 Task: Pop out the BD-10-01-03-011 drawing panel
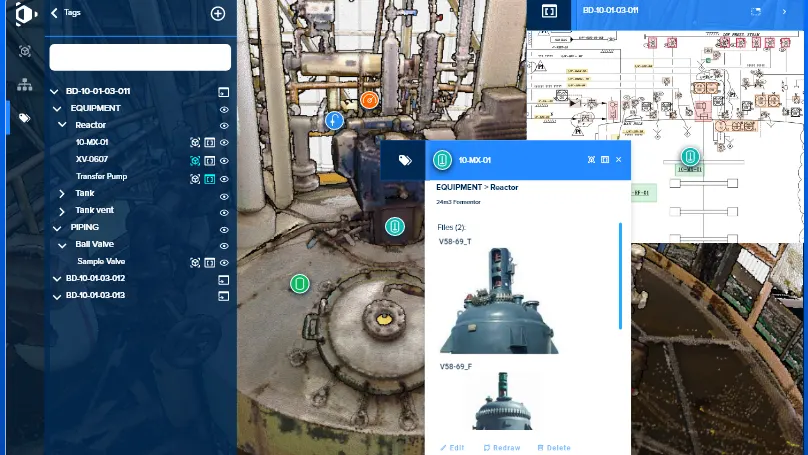(x=756, y=11)
